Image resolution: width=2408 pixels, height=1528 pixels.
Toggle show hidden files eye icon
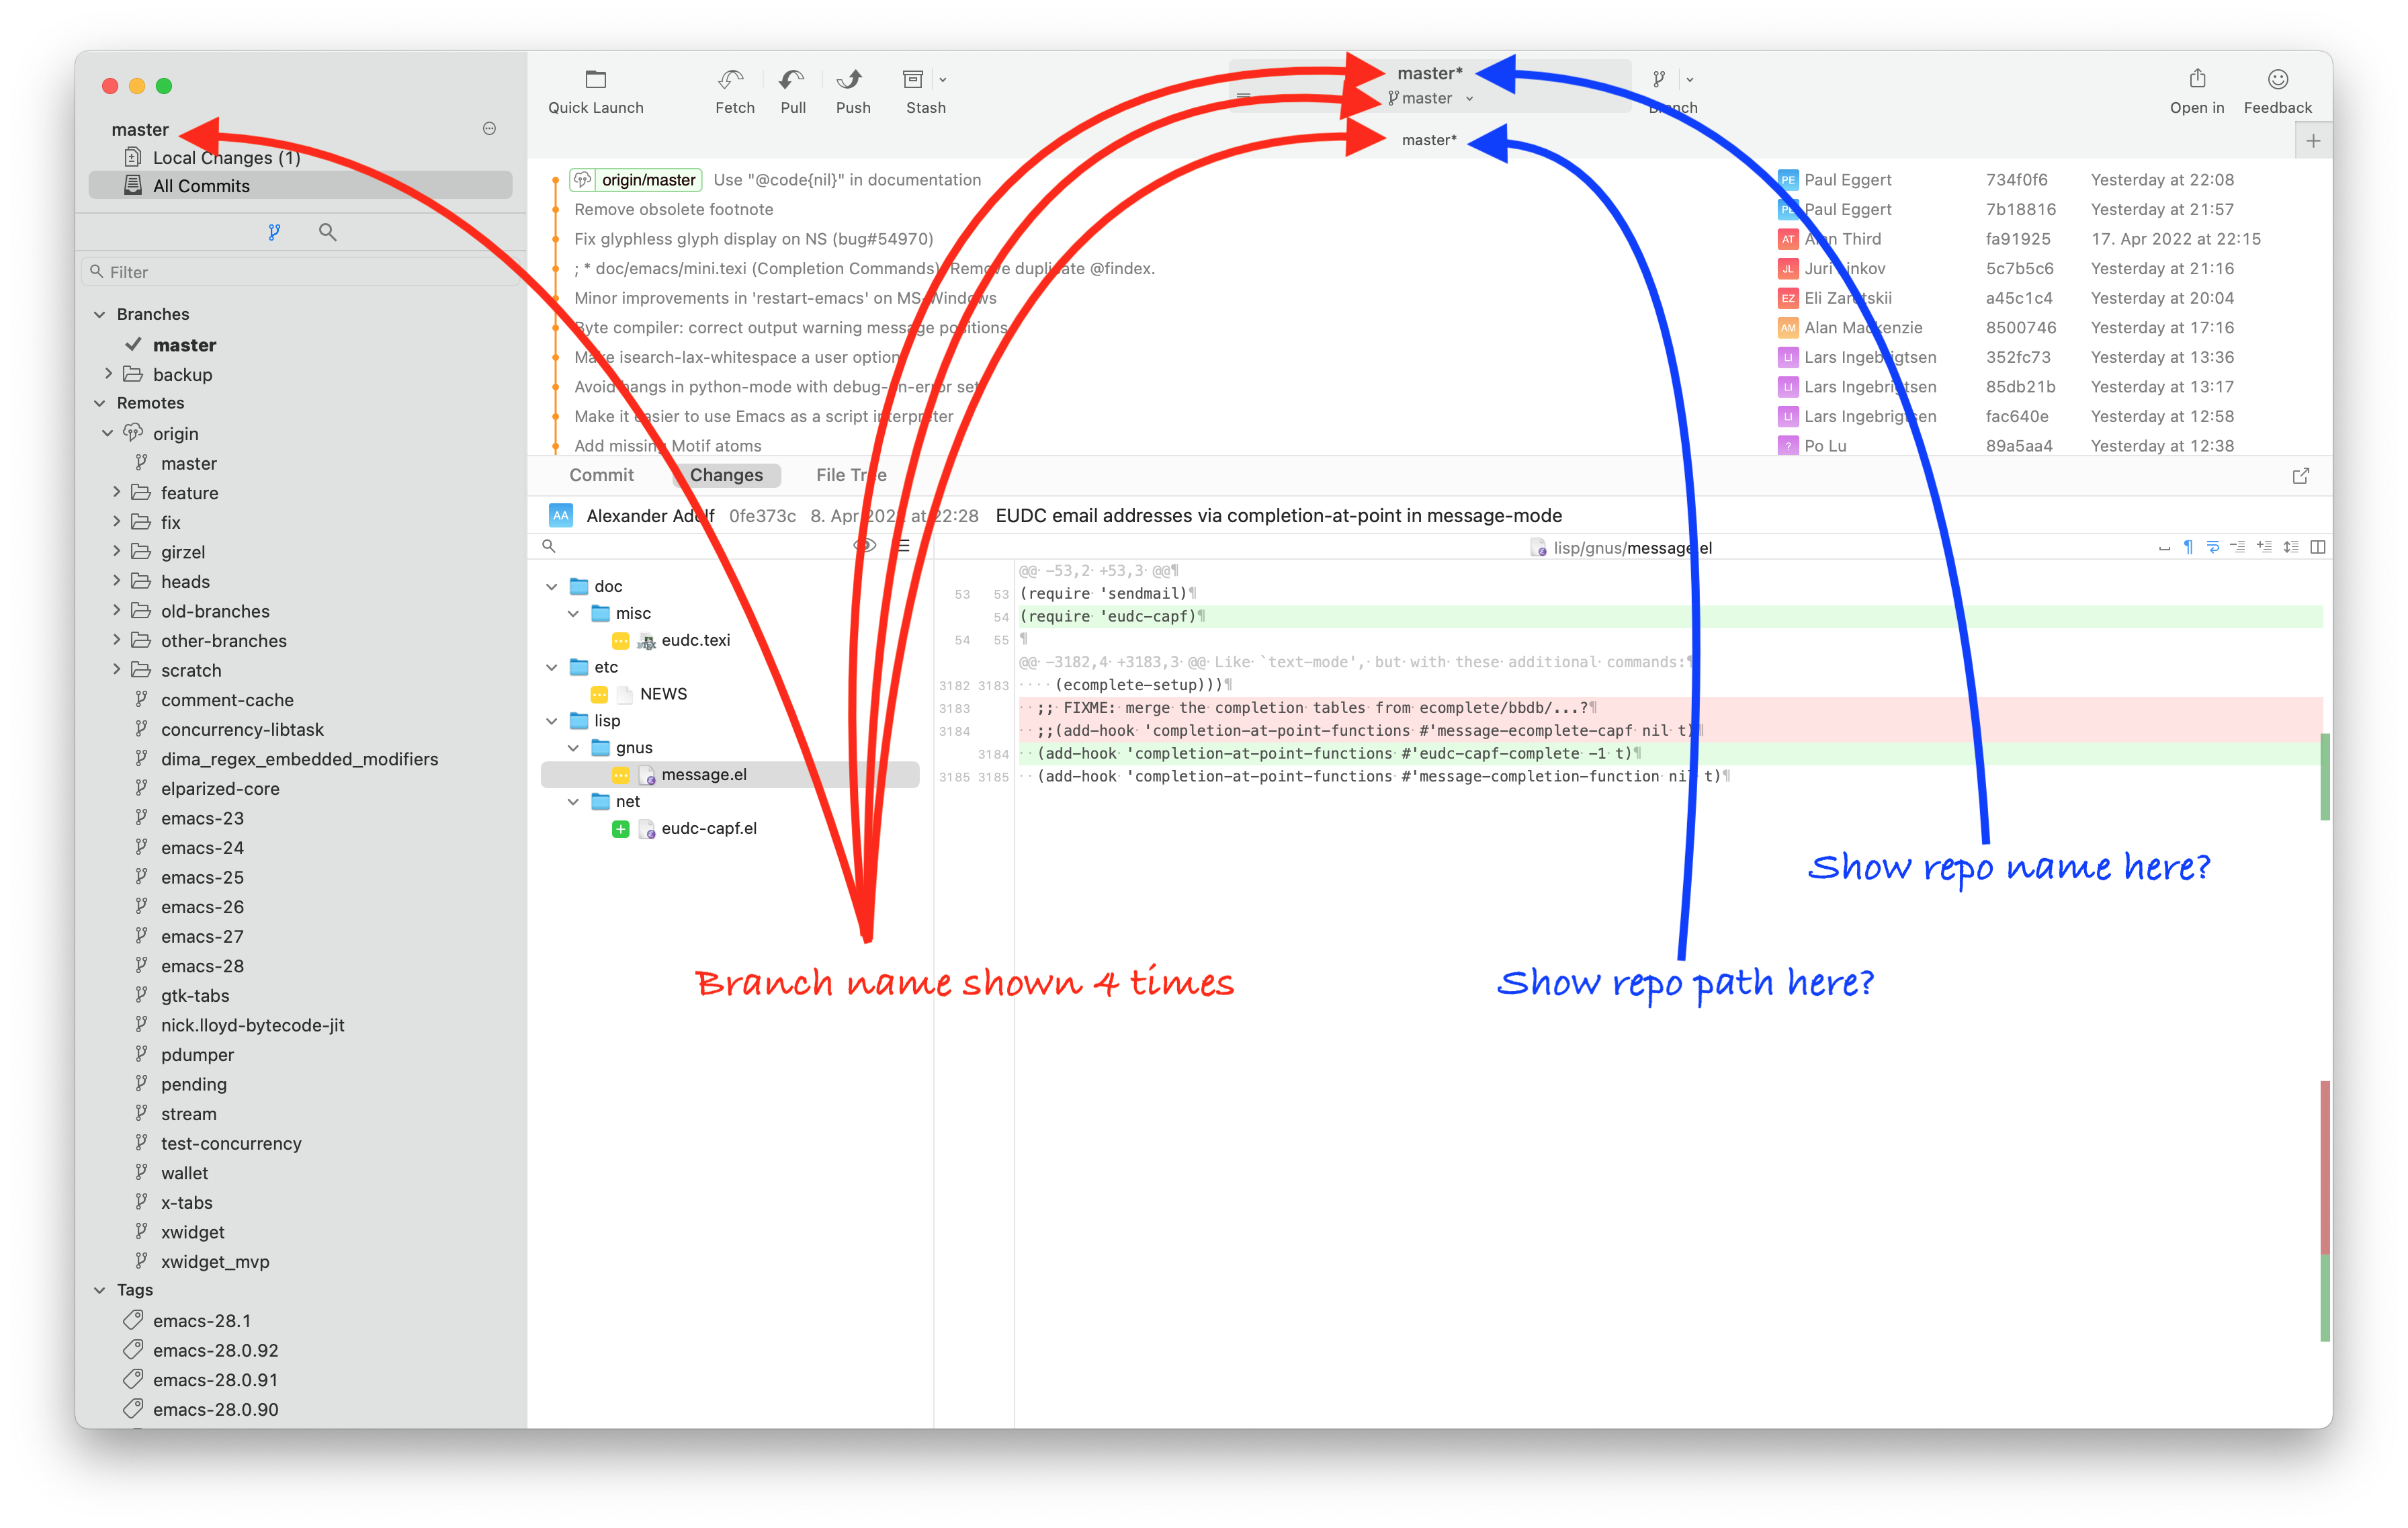point(864,546)
